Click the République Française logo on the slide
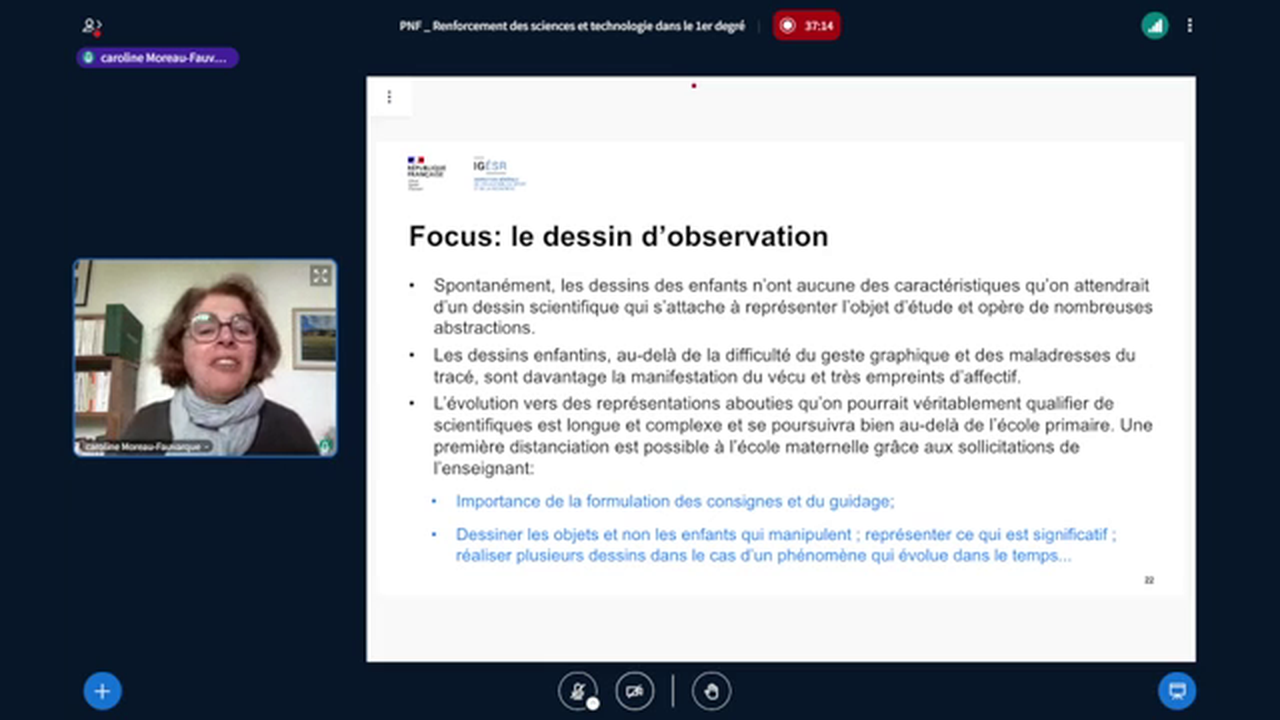 coord(425,173)
